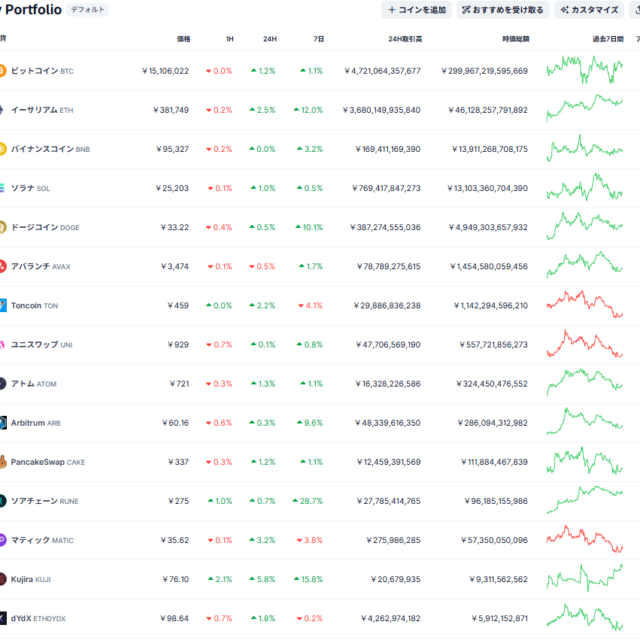Click the PancakeSwap CAKE coin icon

pyautogui.click(x=3, y=462)
